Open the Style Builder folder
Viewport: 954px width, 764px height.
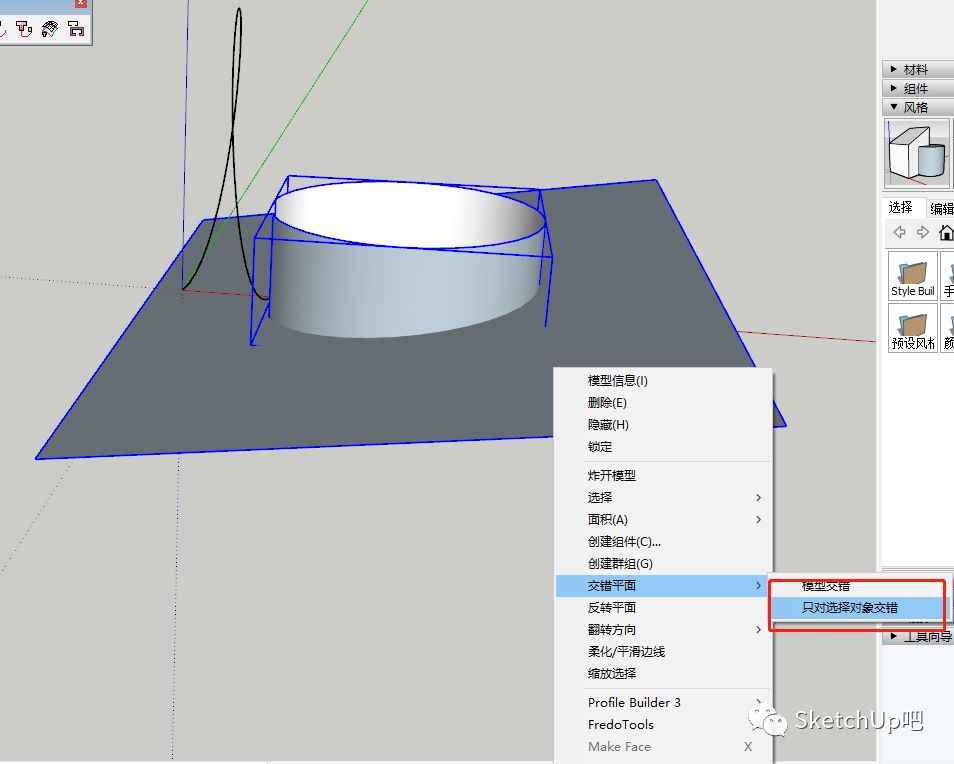click(913, 276)
